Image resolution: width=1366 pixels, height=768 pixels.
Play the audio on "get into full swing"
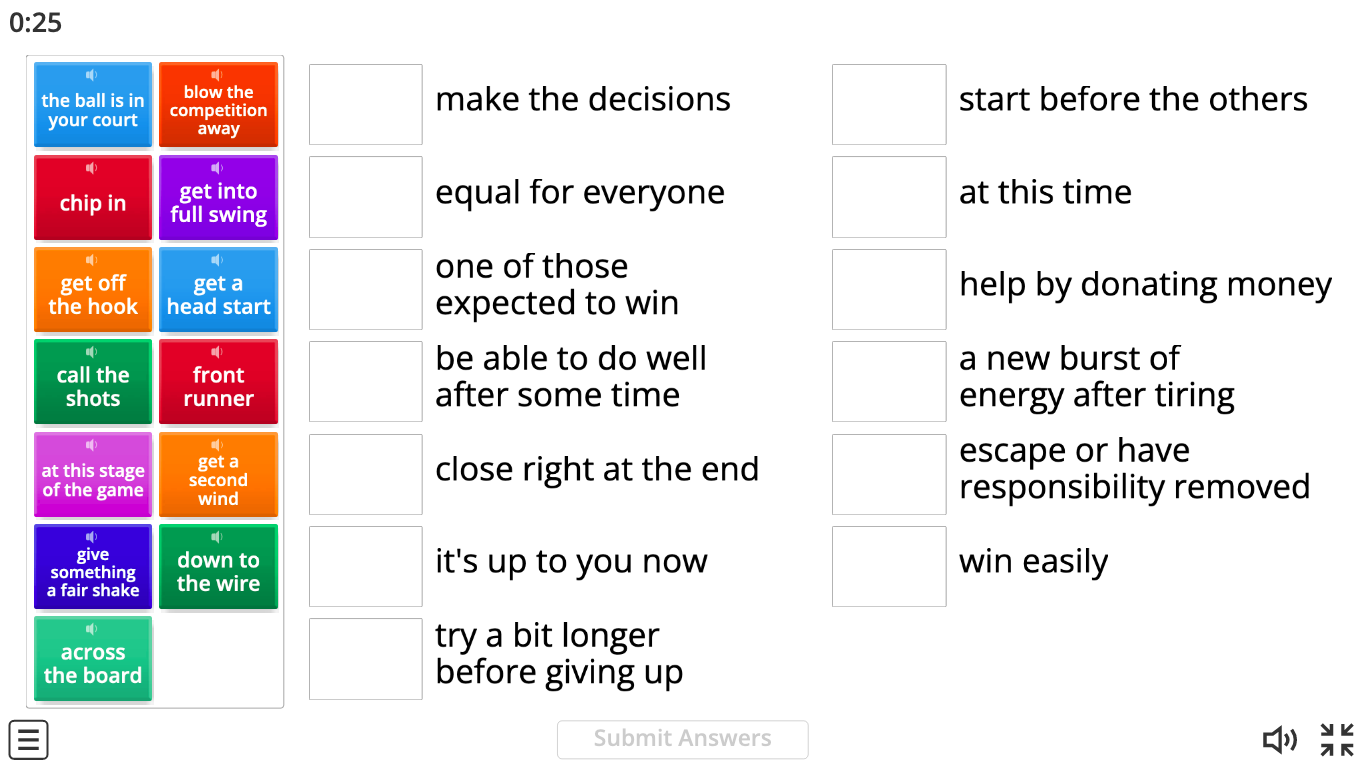click(x=218, y=166)
